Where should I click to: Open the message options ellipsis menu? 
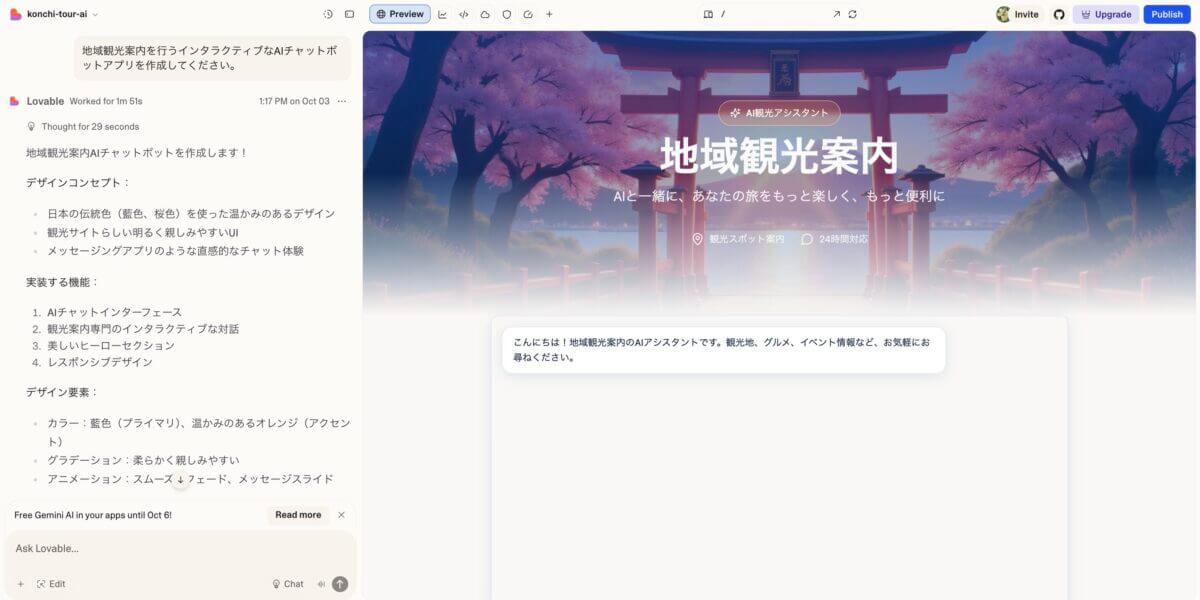click(342, 101)
